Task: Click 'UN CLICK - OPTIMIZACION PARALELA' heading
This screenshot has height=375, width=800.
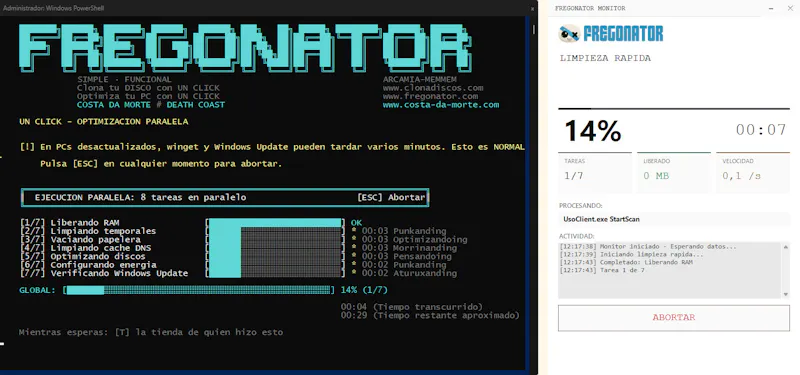Action: coord(104,121)
